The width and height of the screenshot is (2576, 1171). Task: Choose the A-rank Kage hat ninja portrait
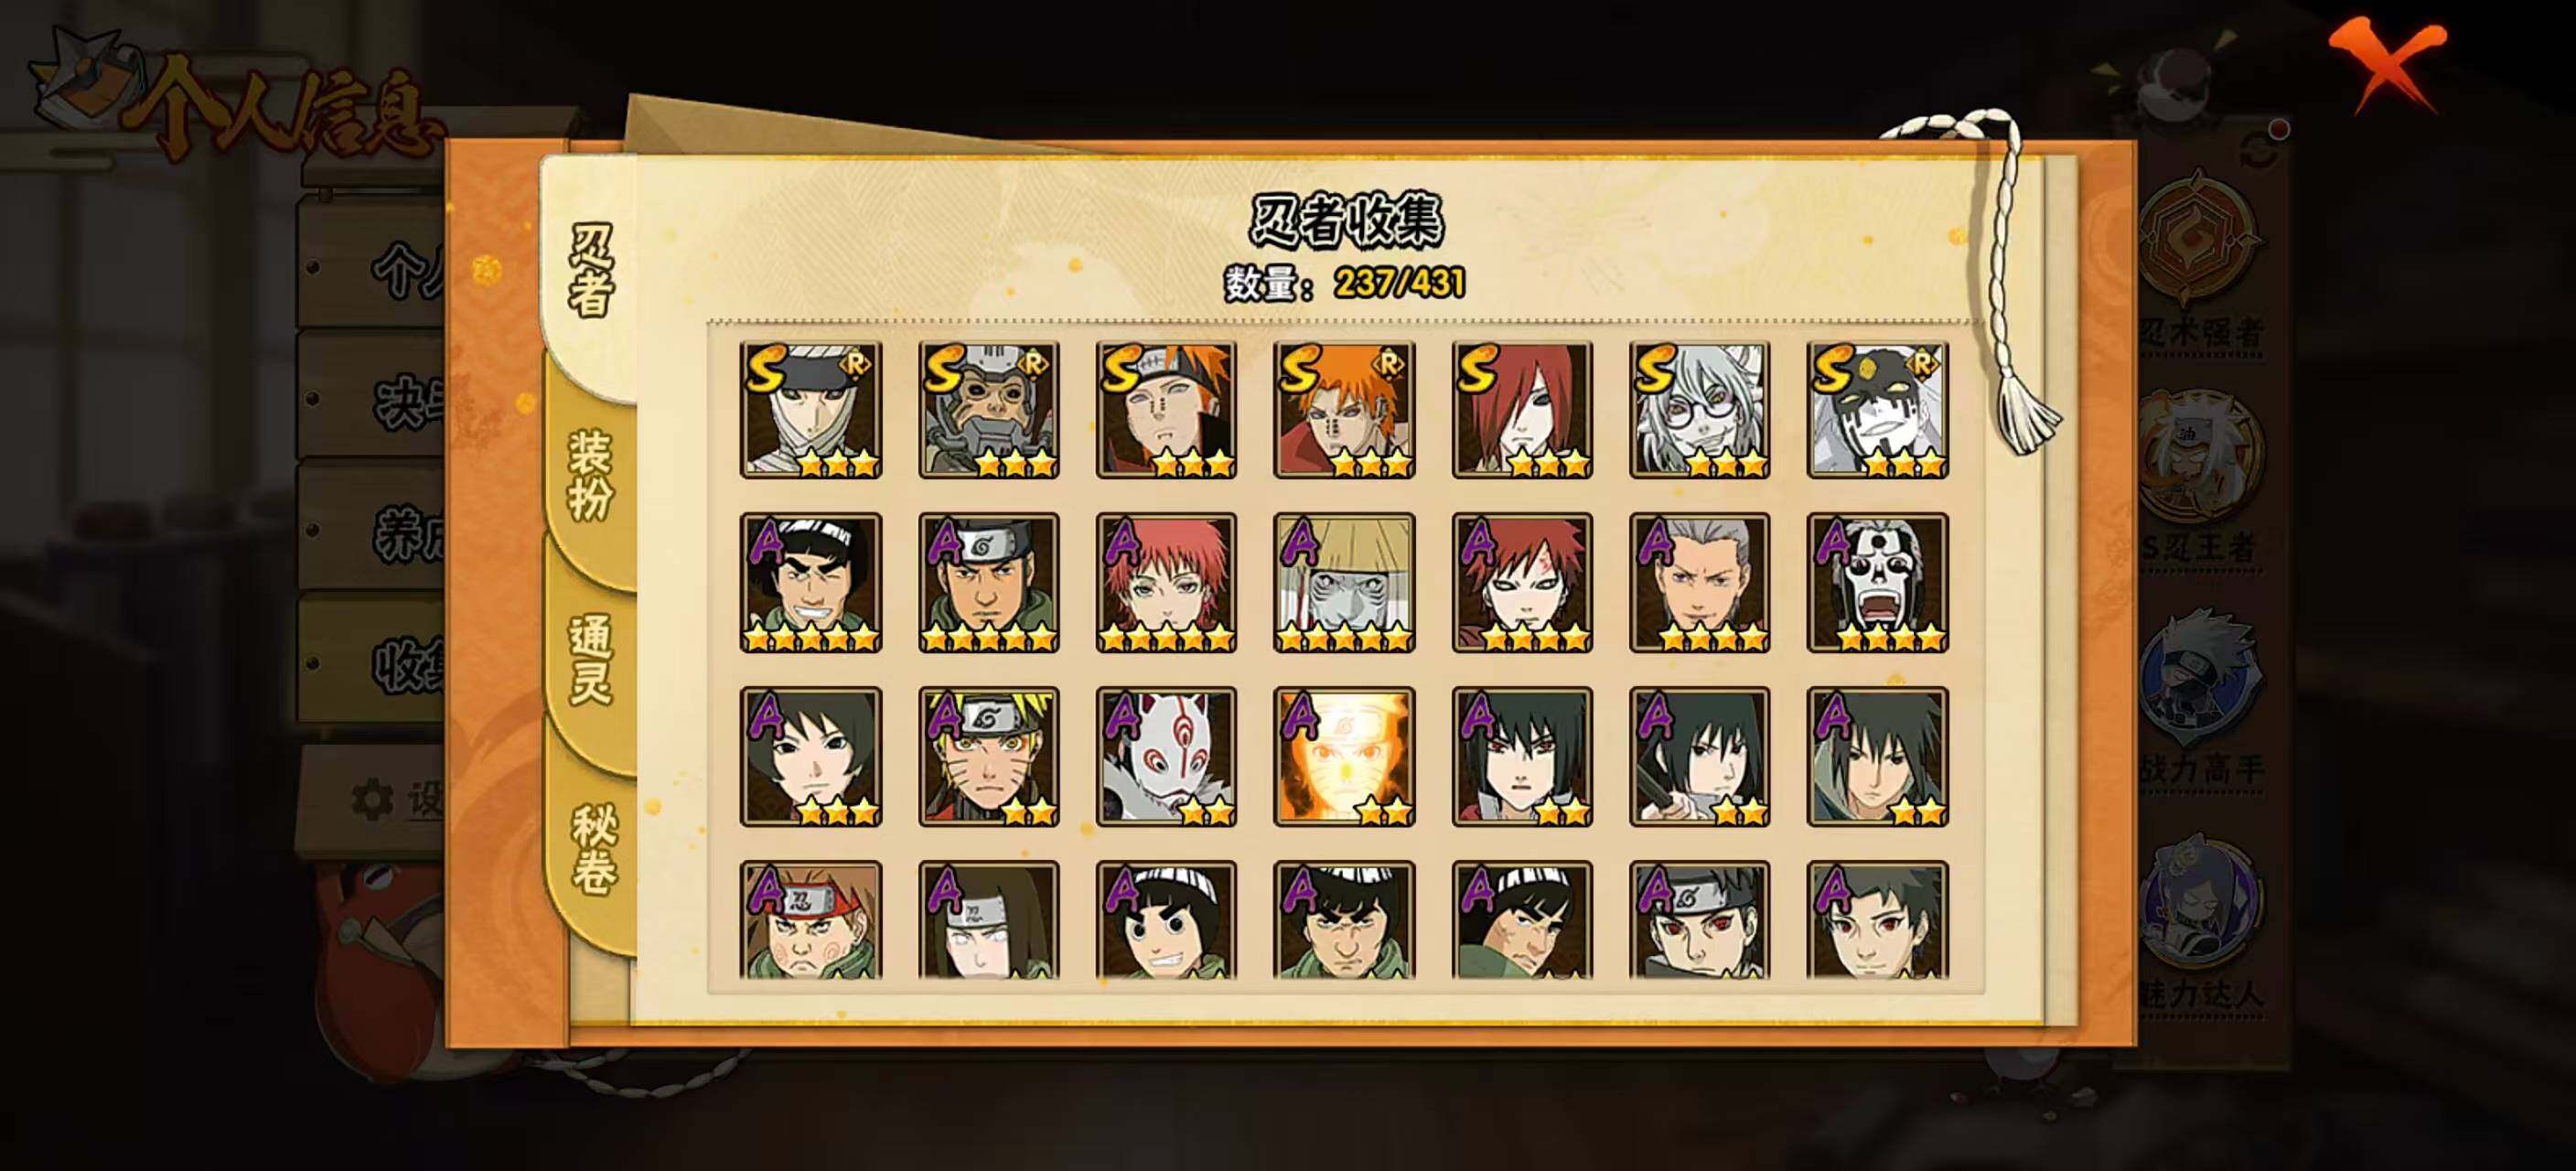click(1344, 583)
